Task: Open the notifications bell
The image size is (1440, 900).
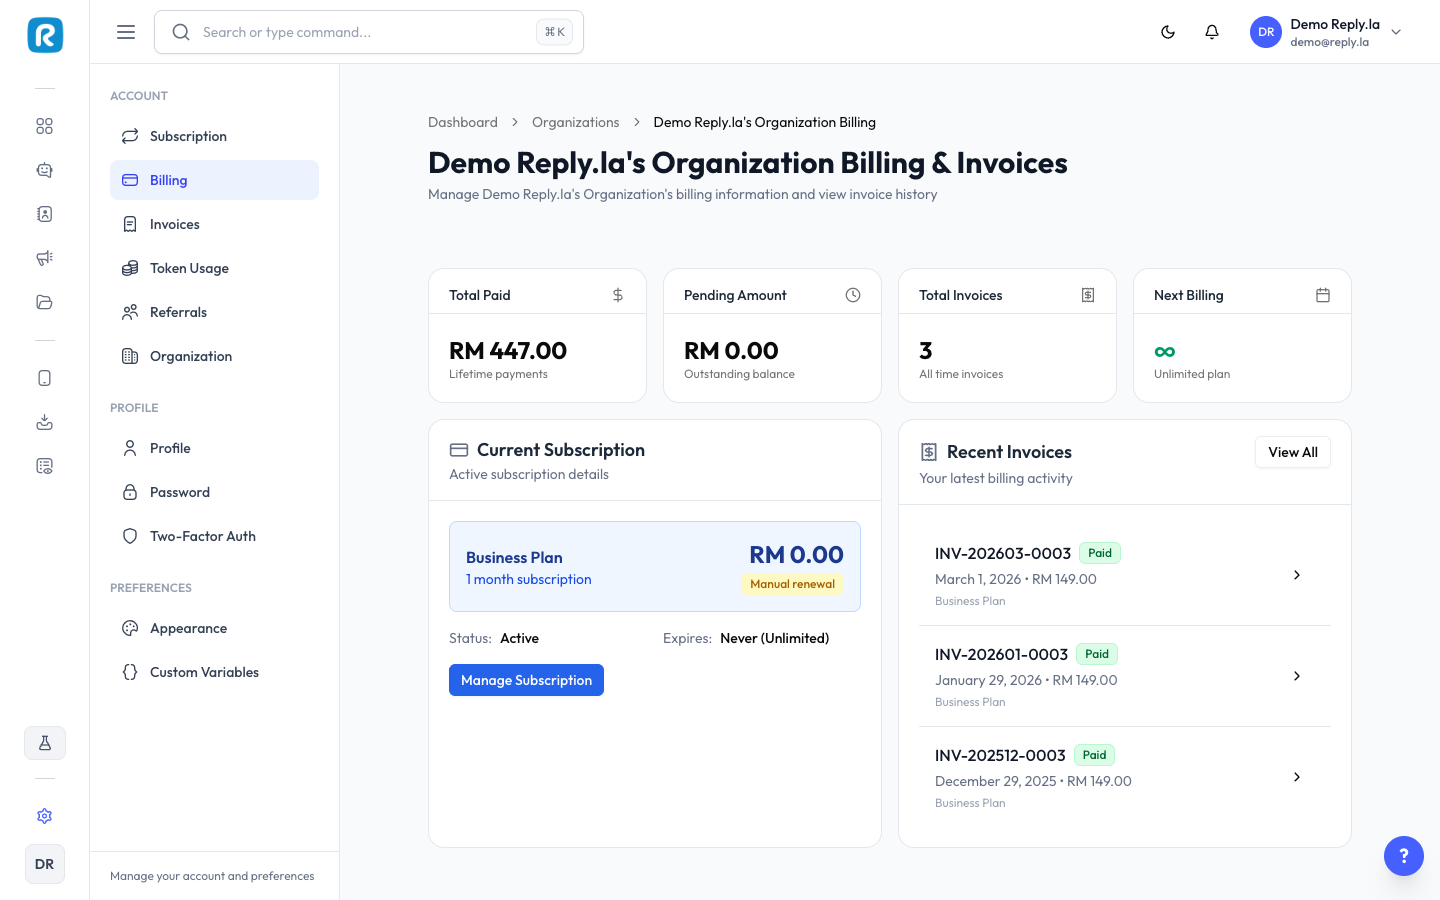Action: point(1212,32)
